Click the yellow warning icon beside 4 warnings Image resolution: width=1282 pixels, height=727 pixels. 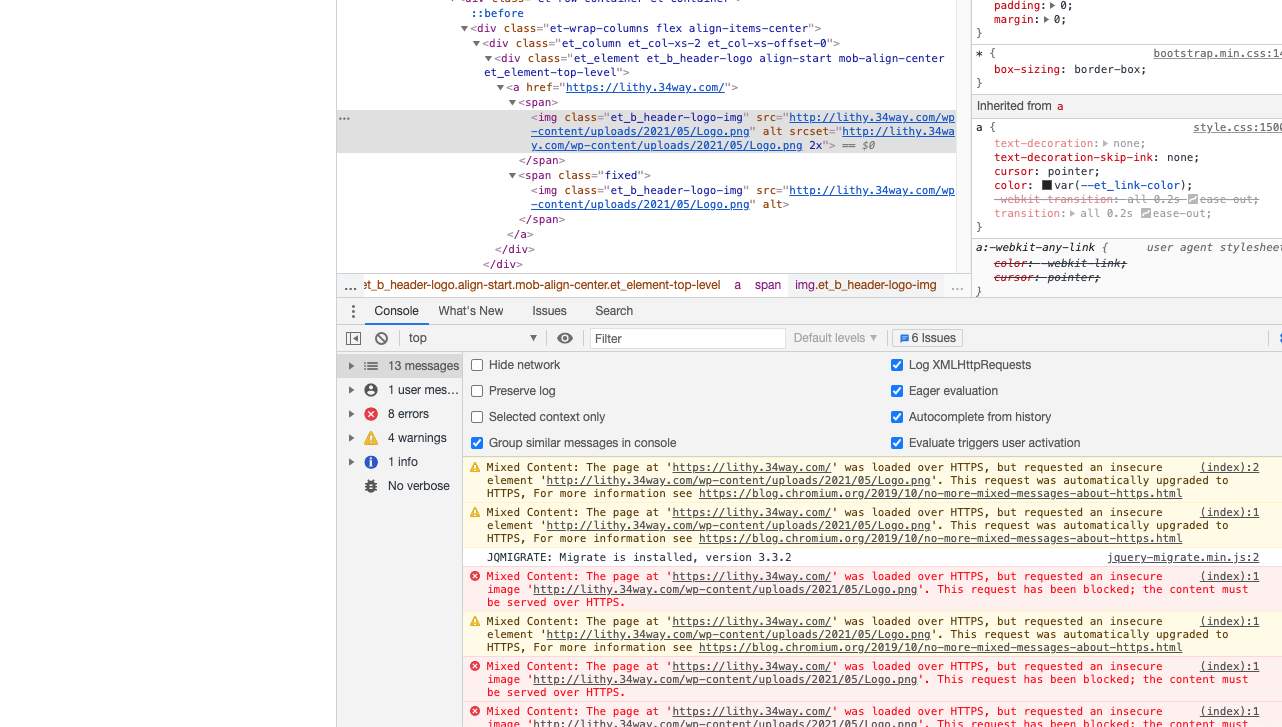tap(371, 438)
